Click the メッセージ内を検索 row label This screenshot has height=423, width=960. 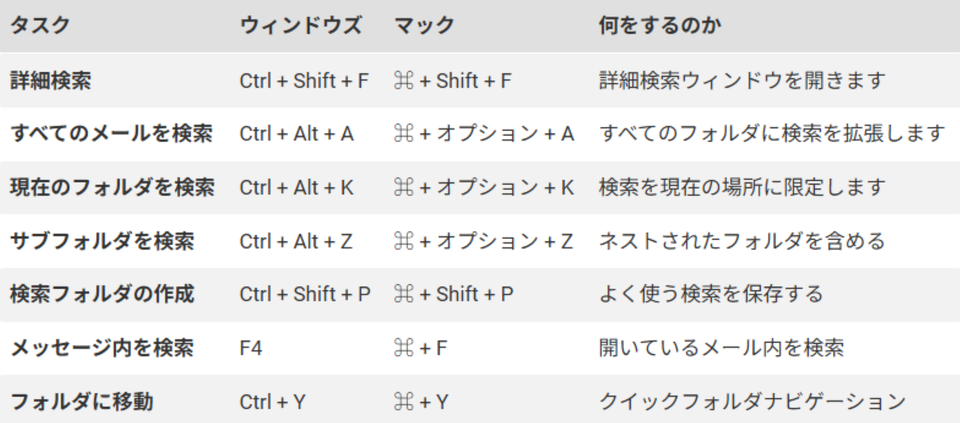click(102, 348)
